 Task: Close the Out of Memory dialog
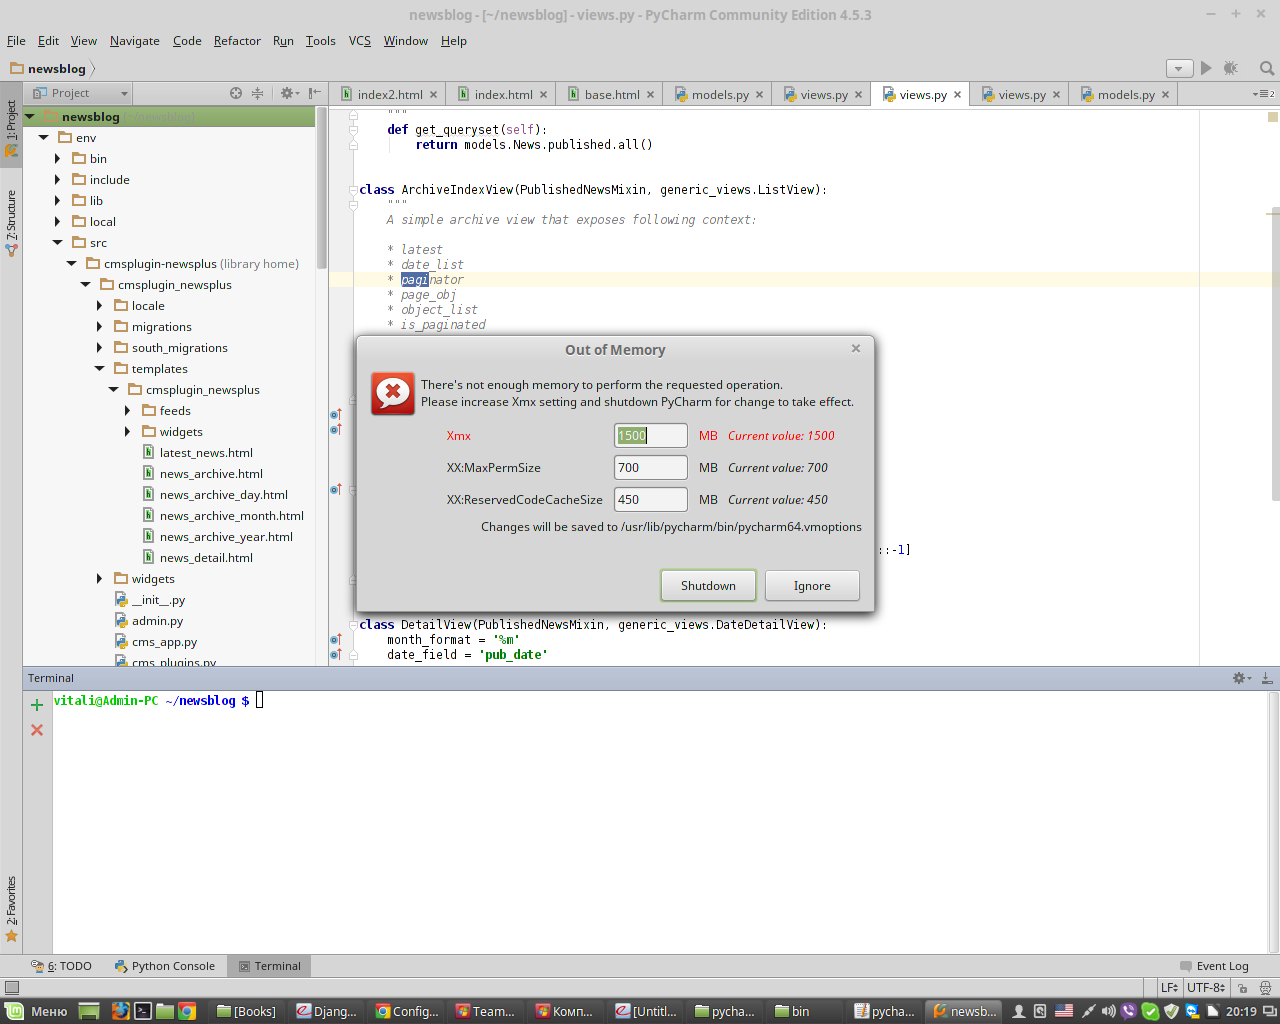856,348
